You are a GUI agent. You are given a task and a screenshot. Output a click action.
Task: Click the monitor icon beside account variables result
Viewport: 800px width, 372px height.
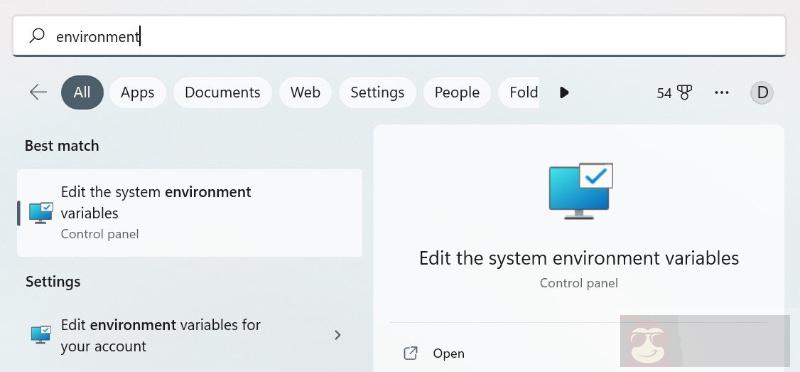point(41,335)
